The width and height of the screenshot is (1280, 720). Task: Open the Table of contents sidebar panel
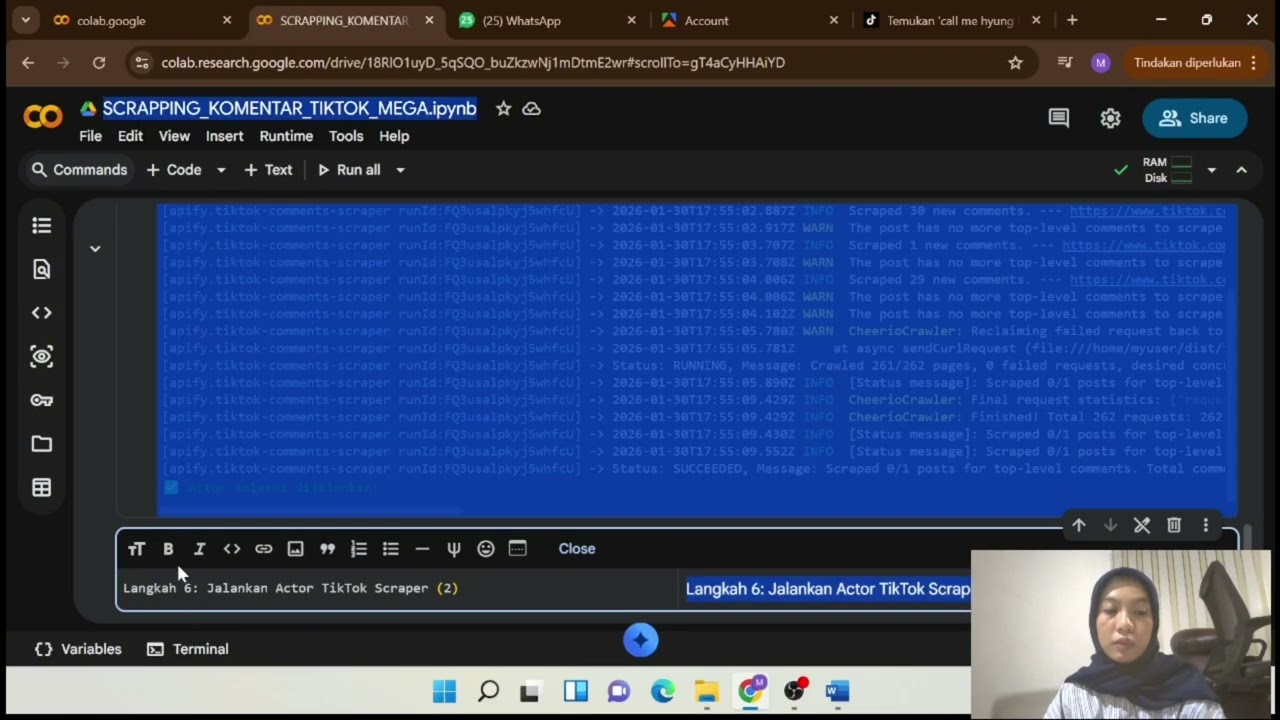(41, 226)
